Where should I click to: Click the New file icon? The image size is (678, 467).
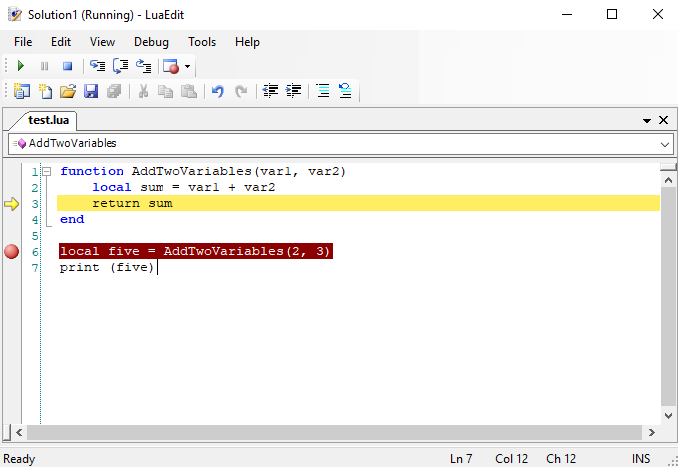point(45,91)
